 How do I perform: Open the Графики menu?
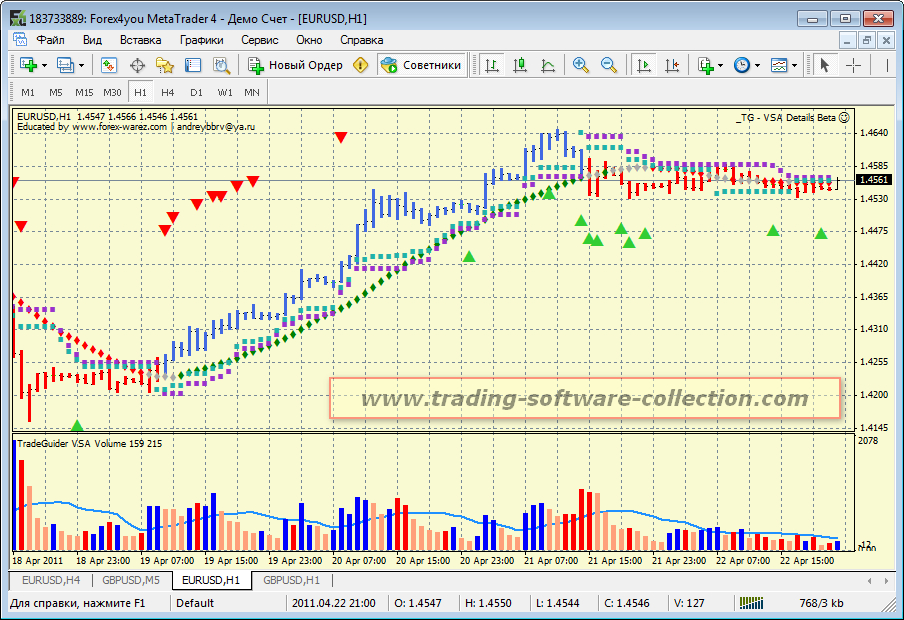click(201, 40)
